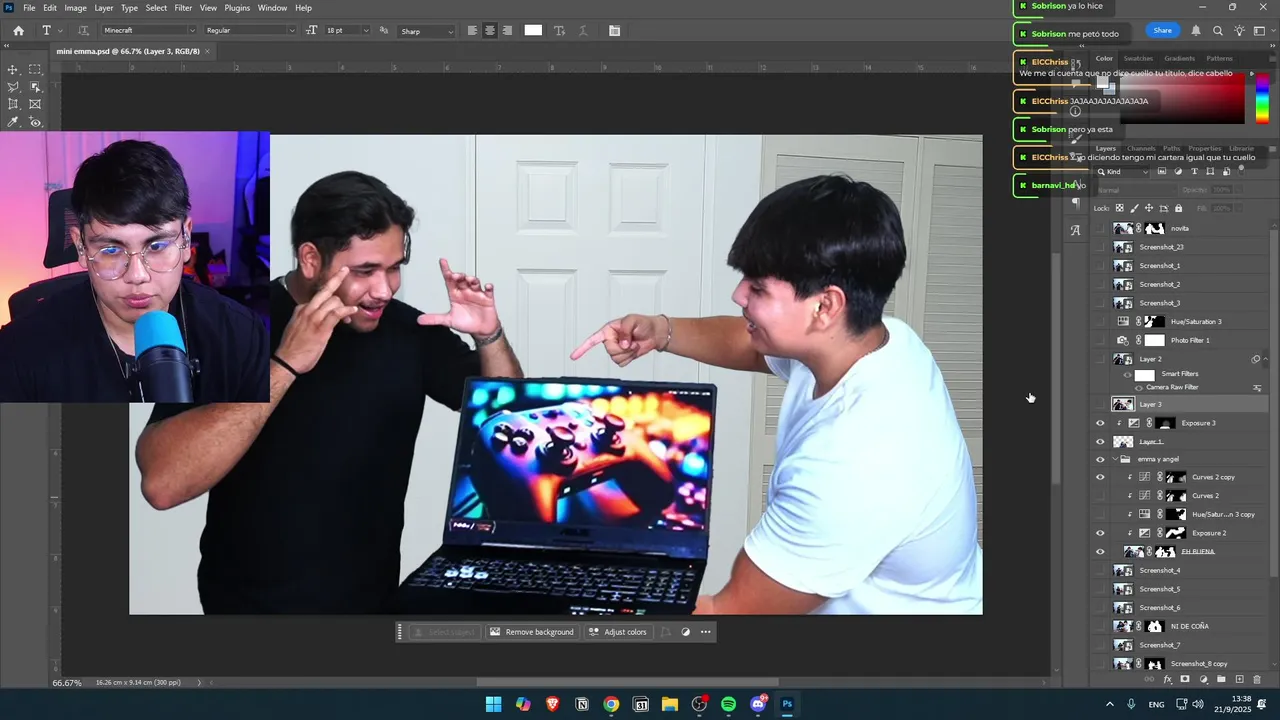Open Spotify from the taskbar
This screenshot has height=720, width=1280.
[x=728, y=704]
